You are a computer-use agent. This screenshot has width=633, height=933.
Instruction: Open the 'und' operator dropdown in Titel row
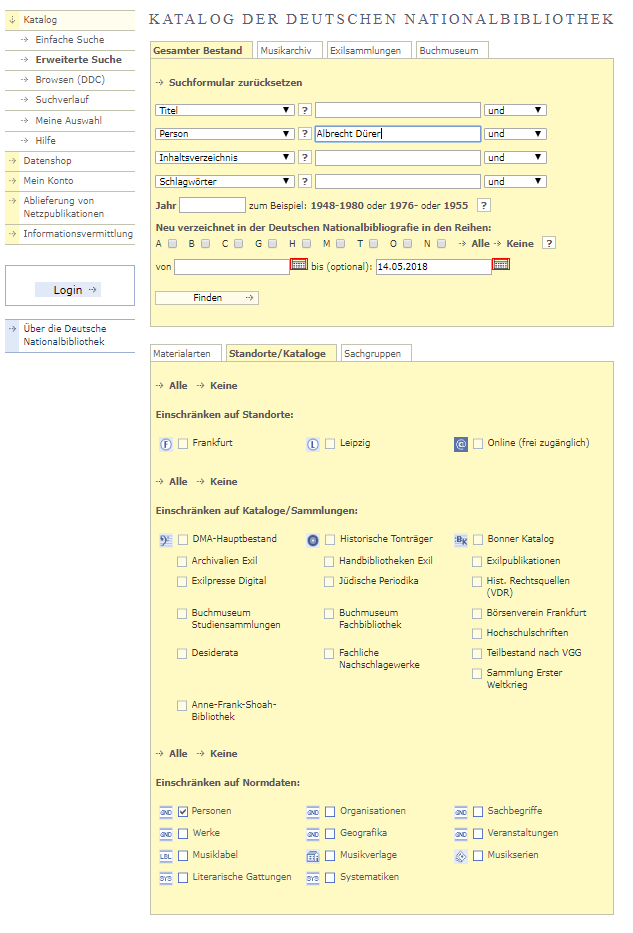pyautogui.click(x=515, y=110)
